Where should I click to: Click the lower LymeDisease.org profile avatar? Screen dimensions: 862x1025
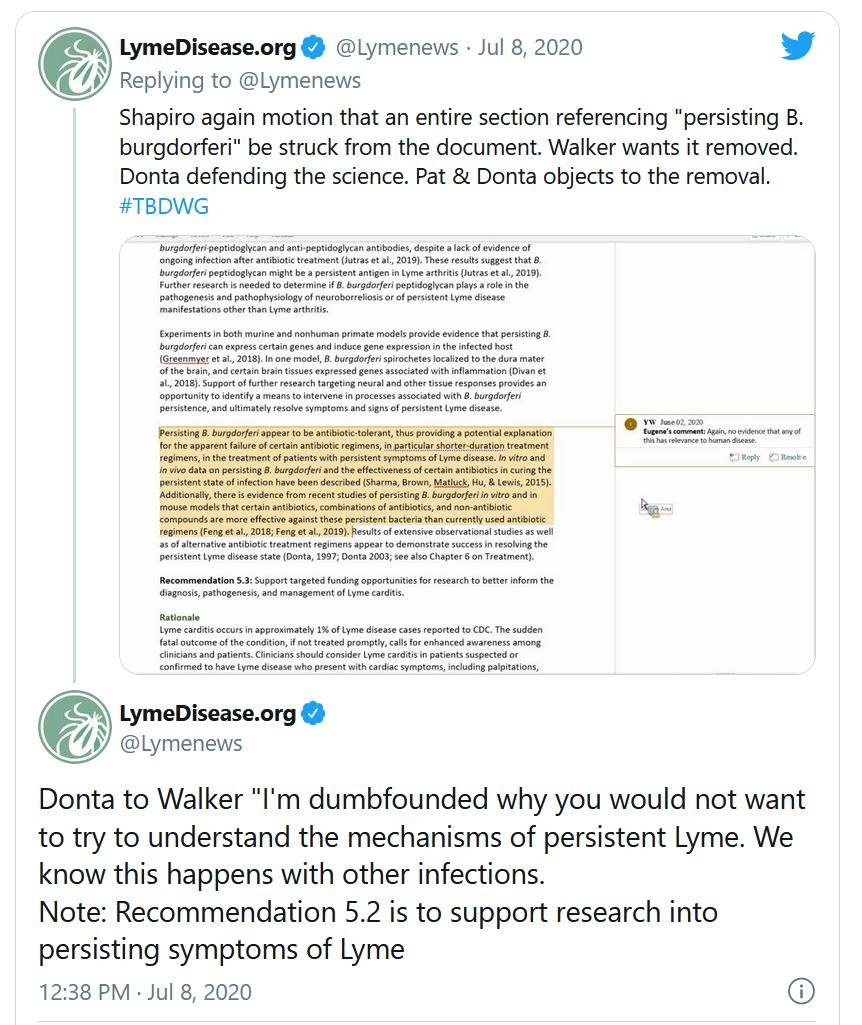(x=74, y=726)
